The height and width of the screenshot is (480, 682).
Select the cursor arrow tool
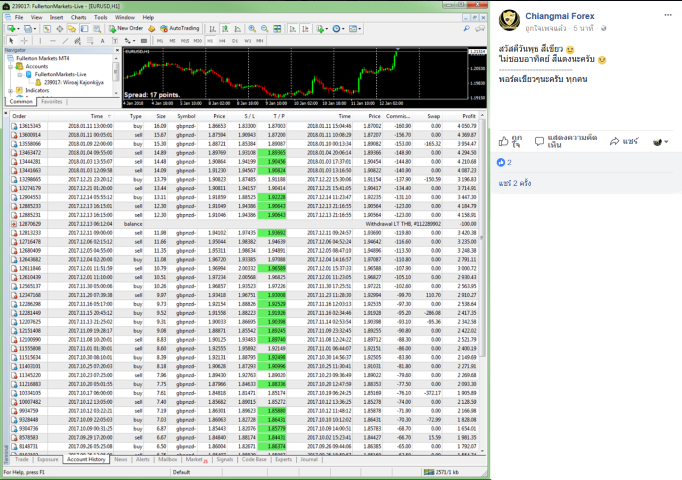(11, 41)
